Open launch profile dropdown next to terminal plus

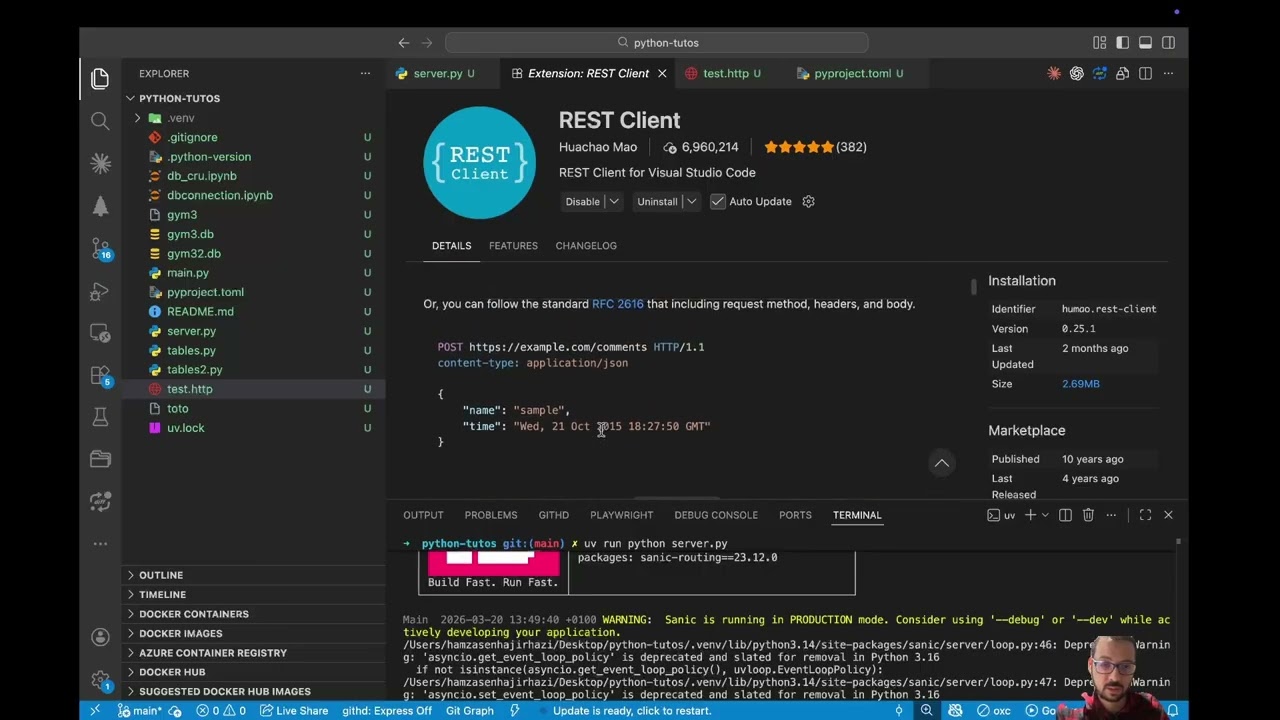click(x=1045, y=515)
